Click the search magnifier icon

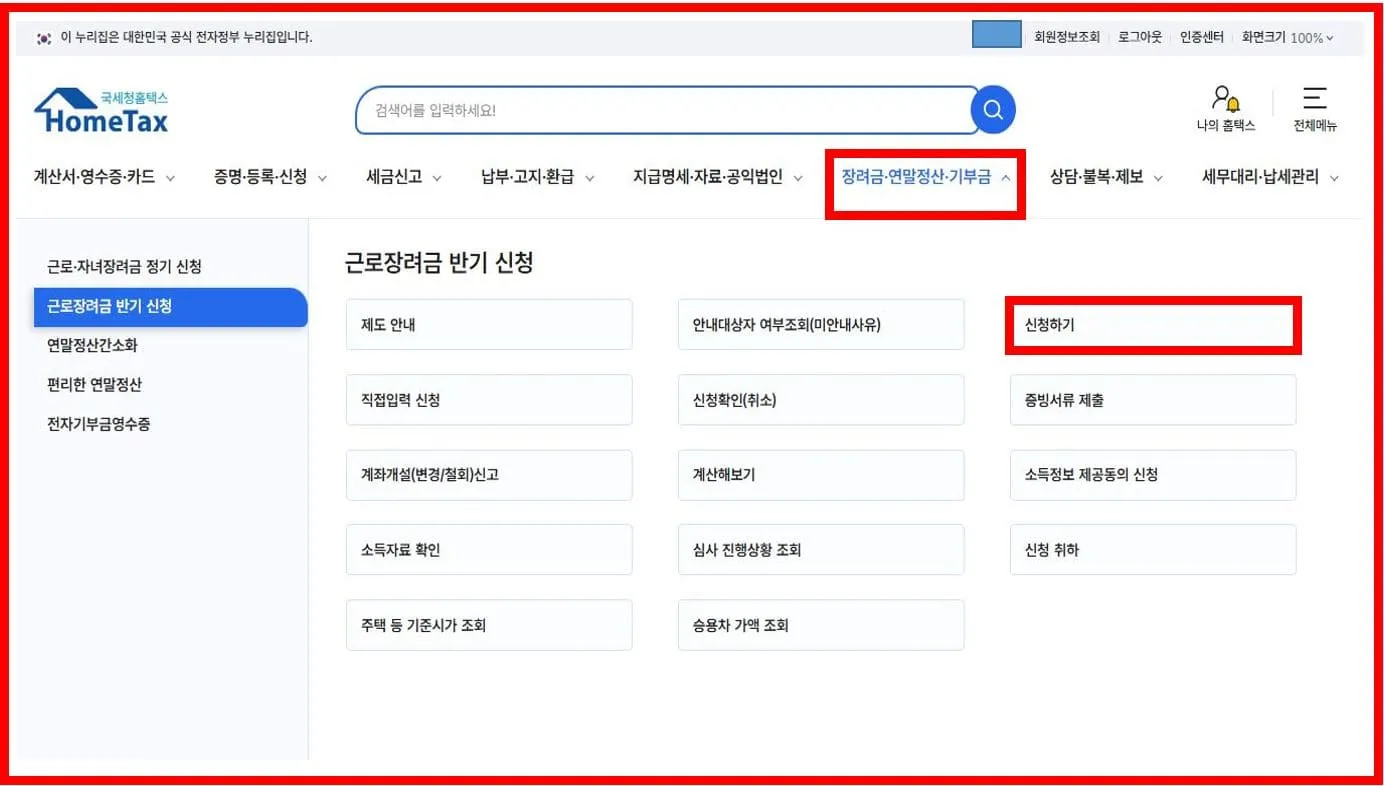(x=992, y=110)
